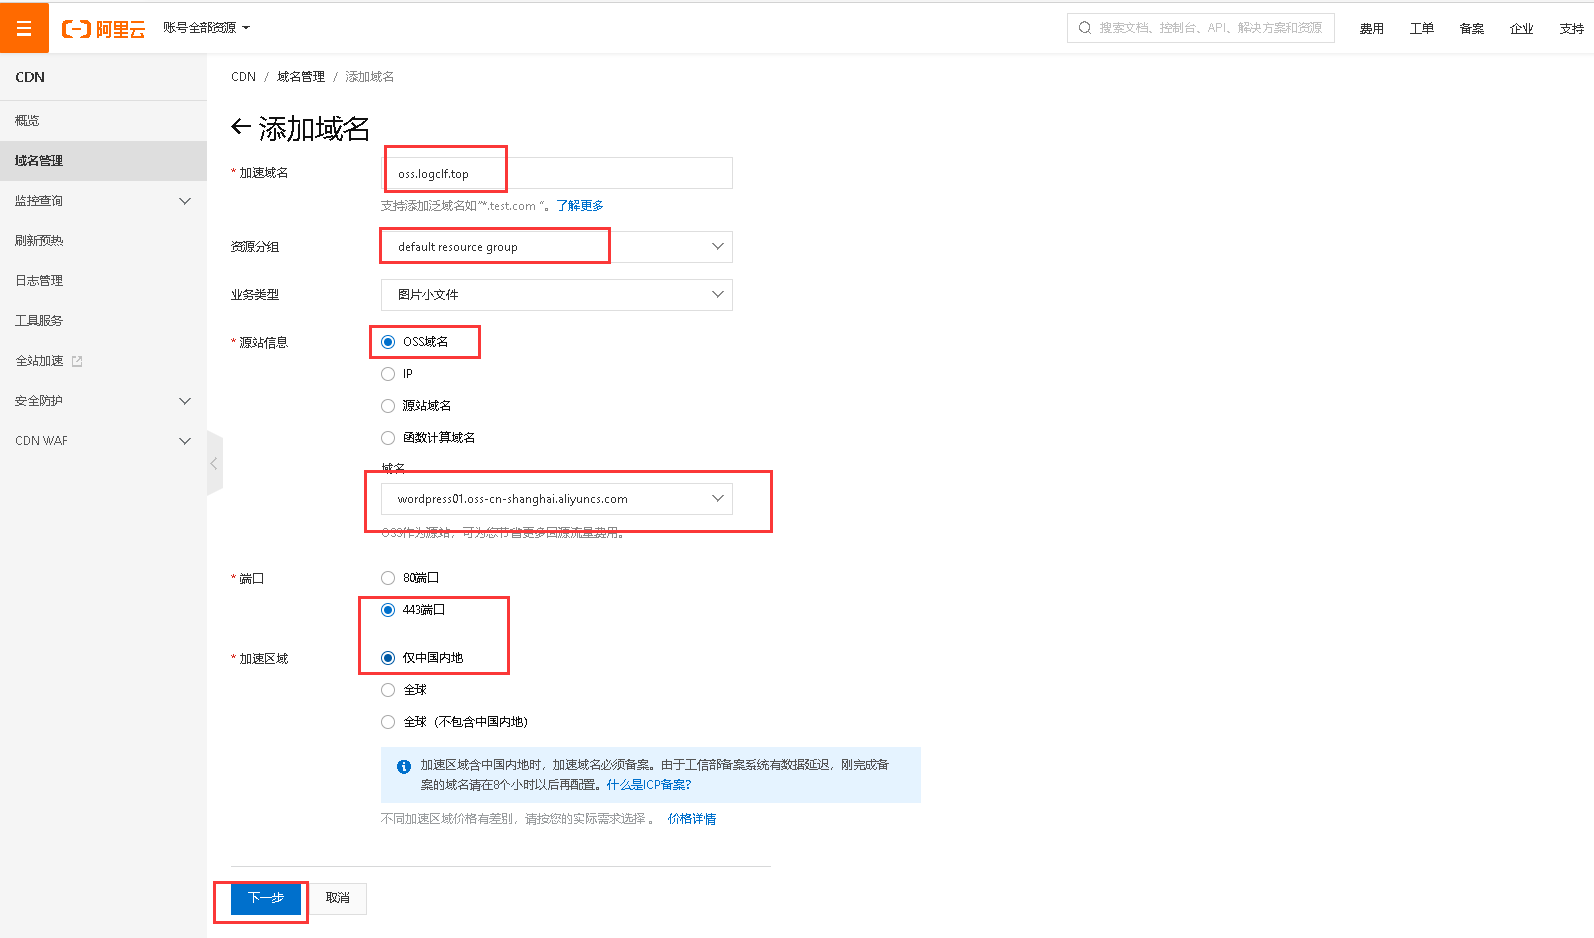Click the top search box
Viewport: 1594px width, 938px height.
click(1201, 28)
